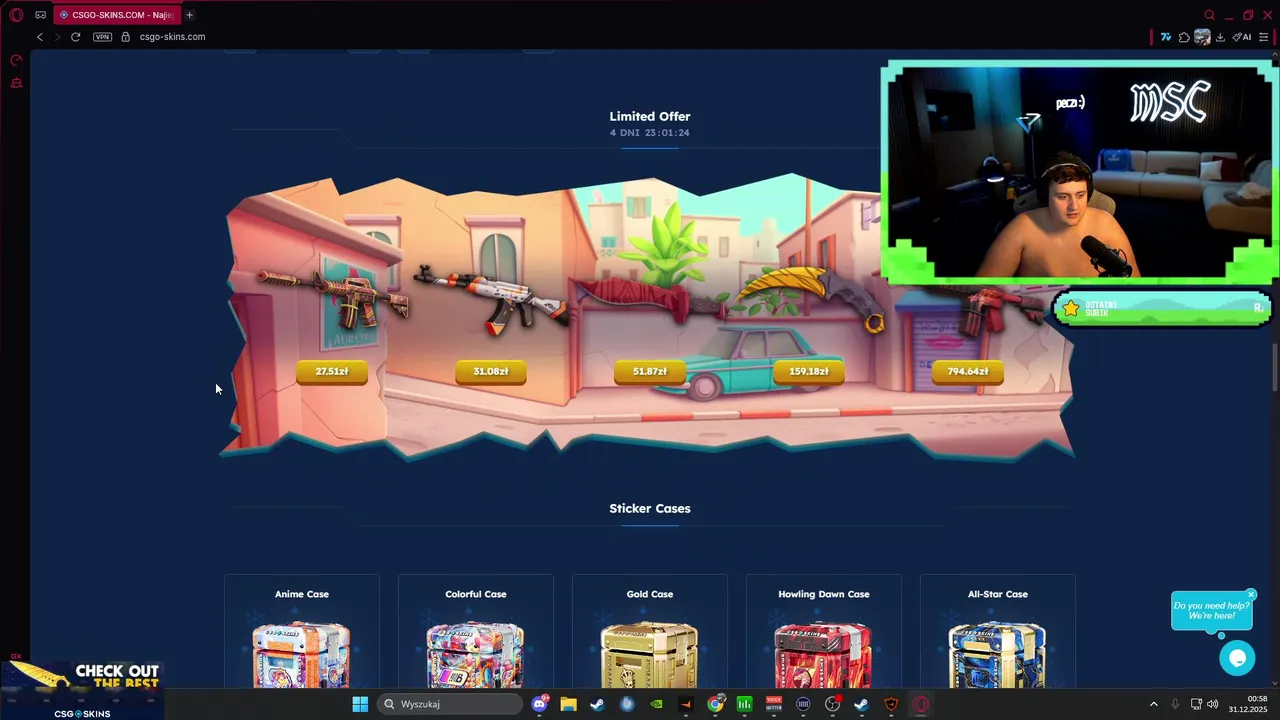Open the Opera AI assistant button
The width and height of the screenshot is (1280, 720).
tap(1242, 37)
